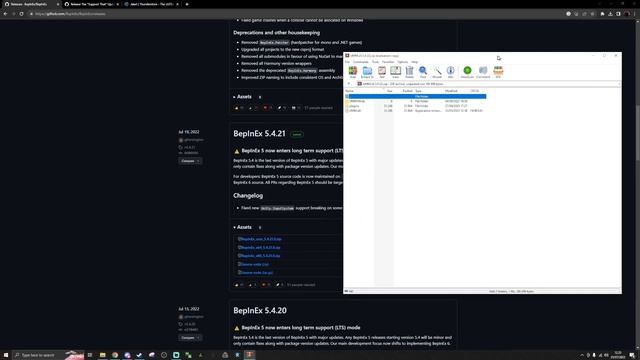Click the View icon in WinRAR toolbar
640x360 pixels.
pyautogui.click(x=396, y=72)
